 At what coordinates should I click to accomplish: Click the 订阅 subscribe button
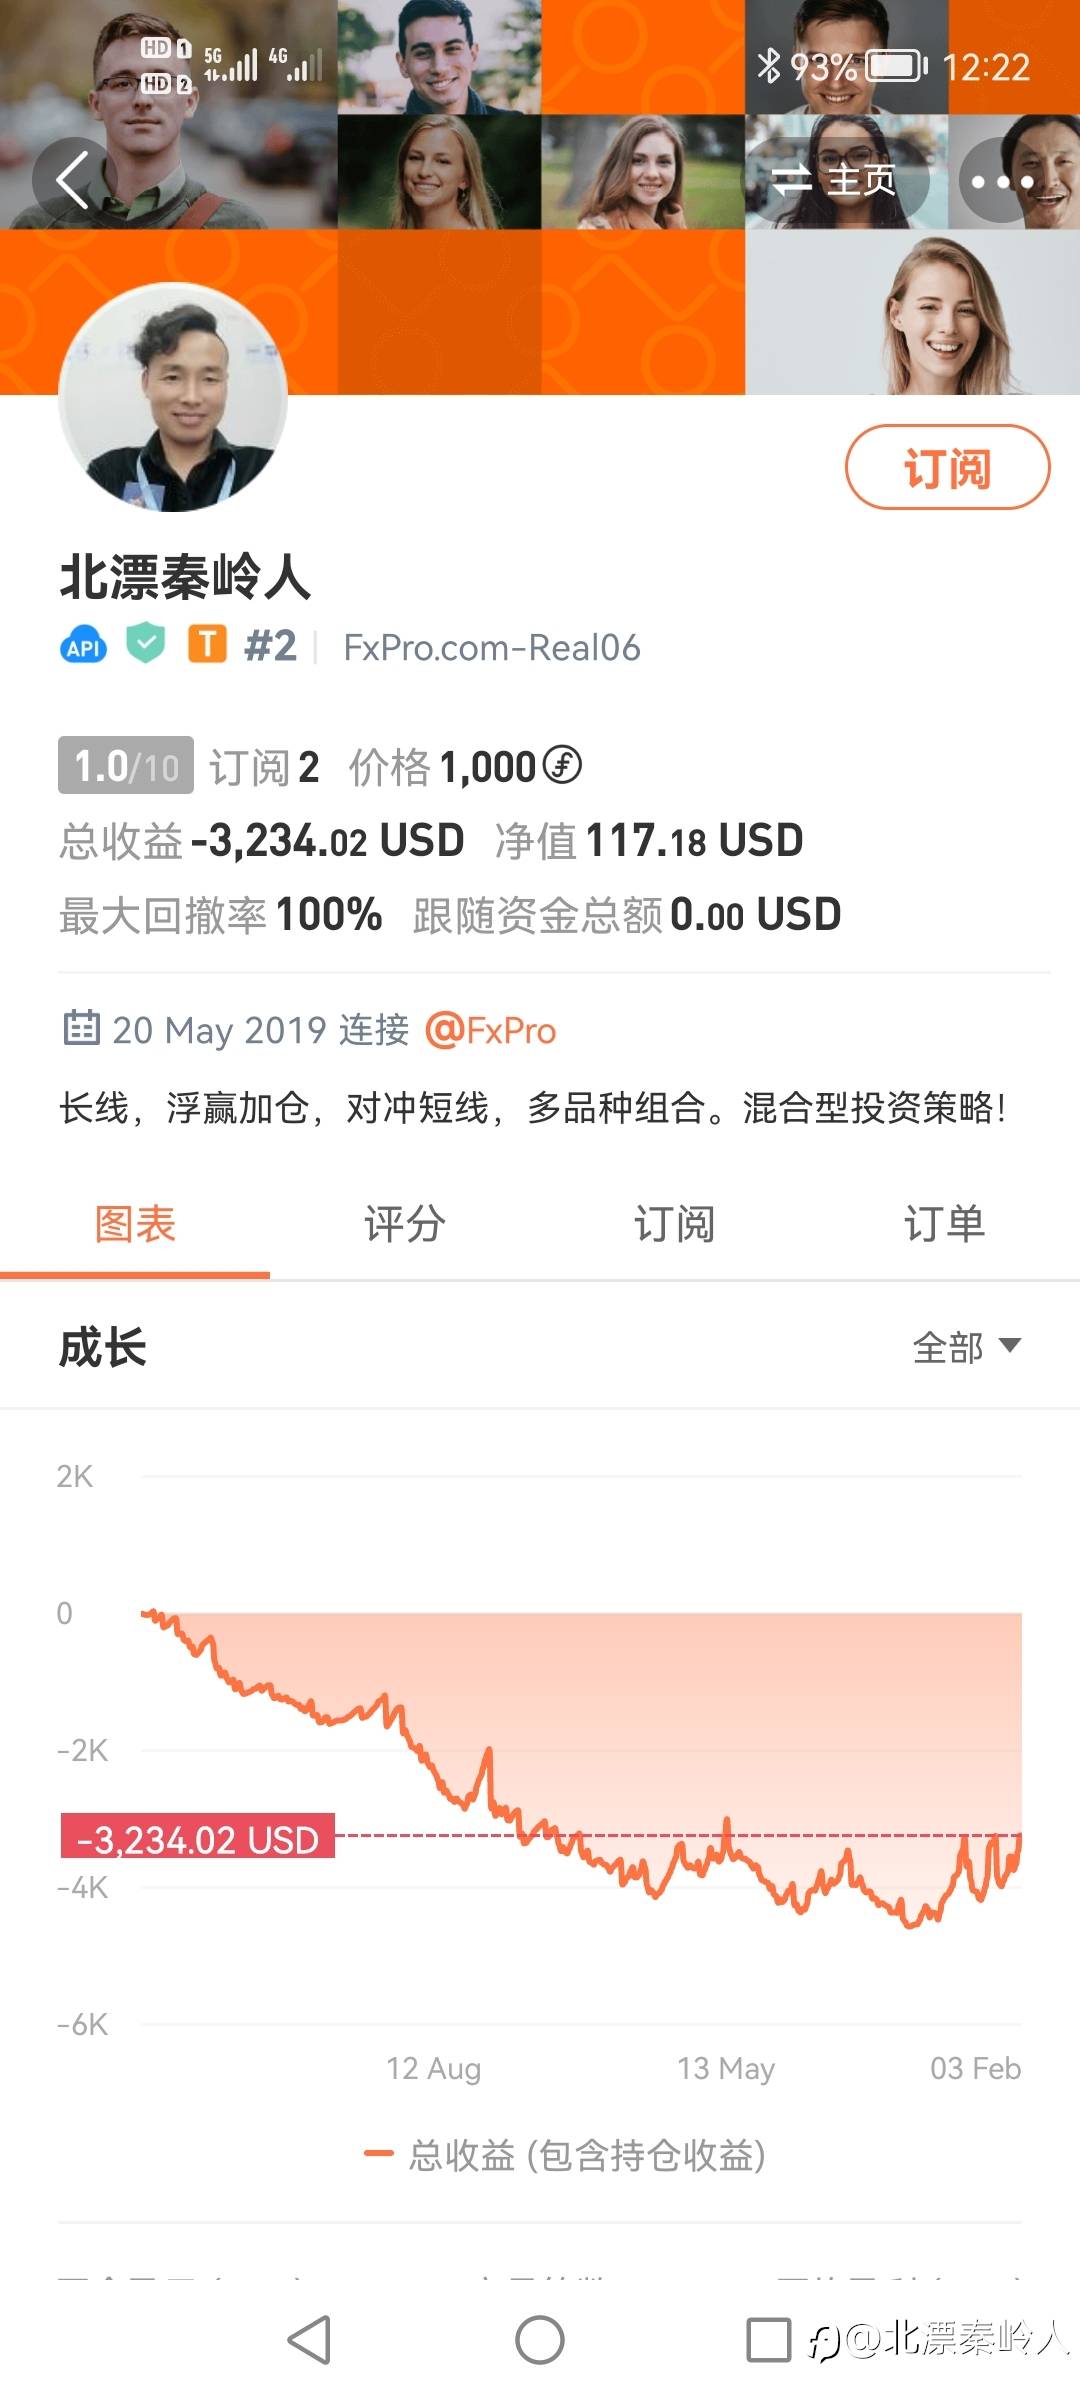(947, 467)
